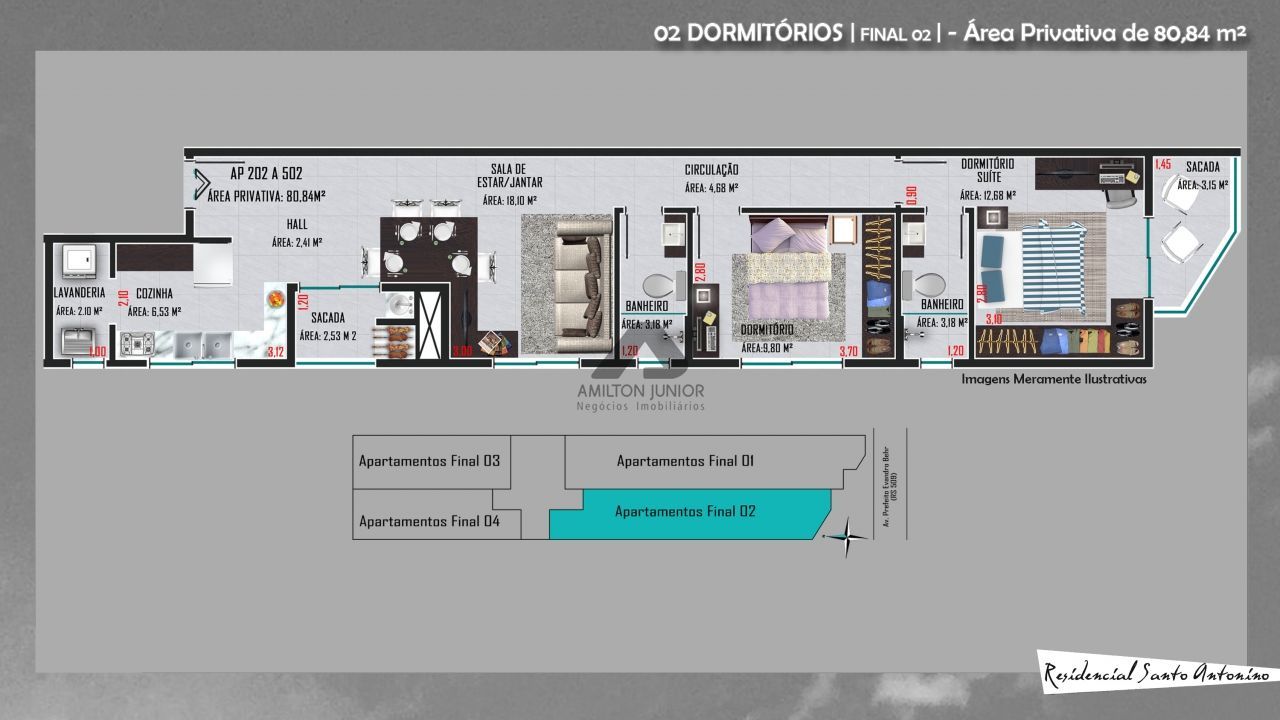Click the washing machine in the Lavanderia
The height and width of the screenshot is (720, 1280).
[x=79, y=262]
